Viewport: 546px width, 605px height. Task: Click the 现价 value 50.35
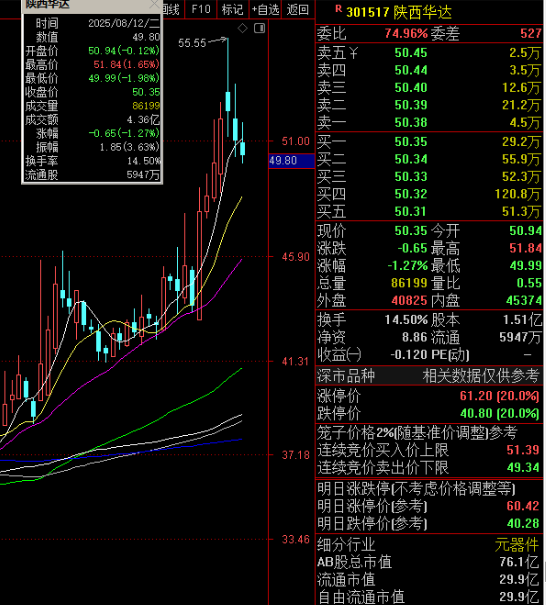411,231
